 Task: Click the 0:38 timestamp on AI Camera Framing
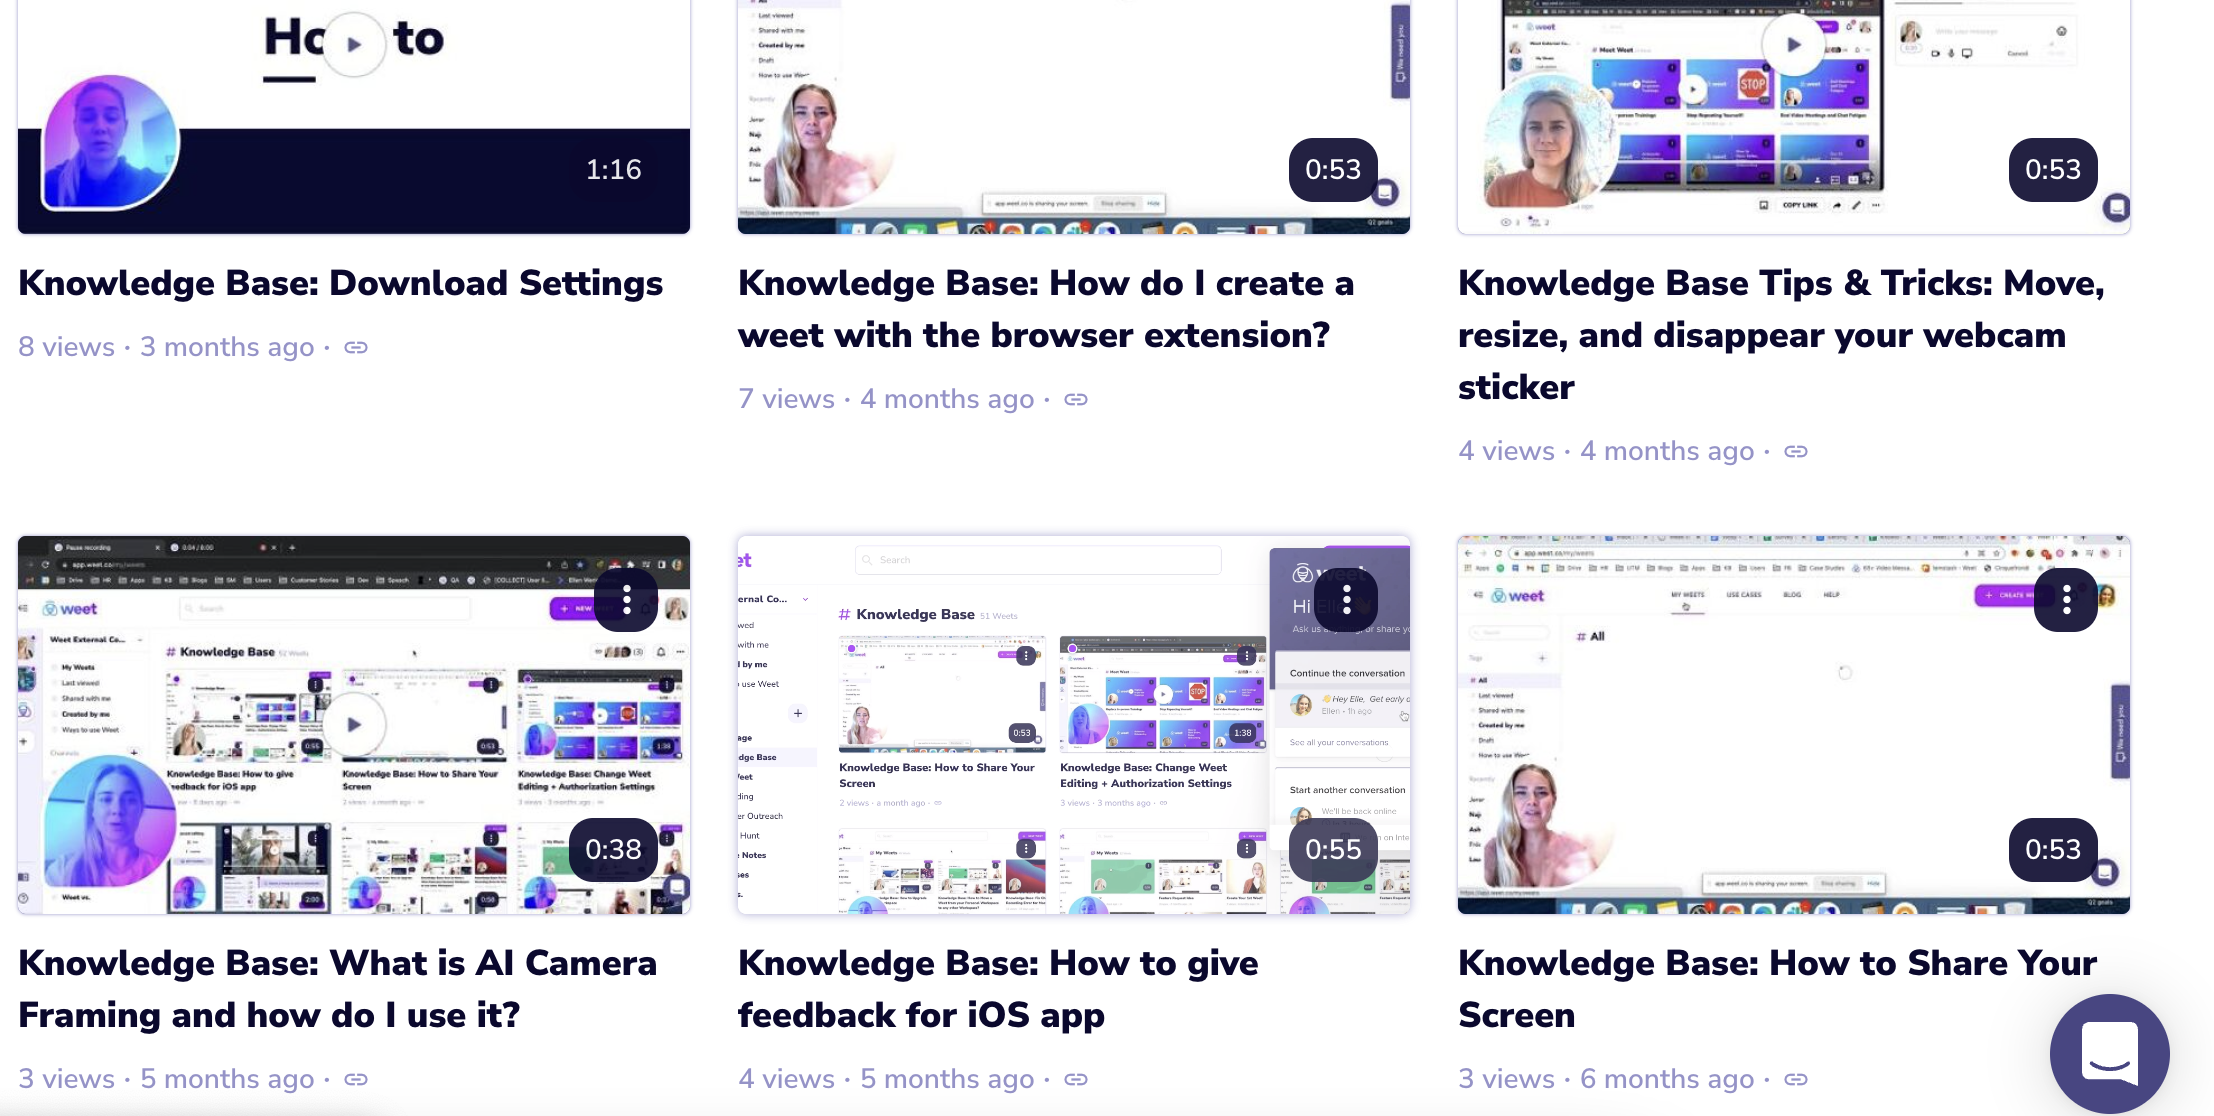(x=610, y=850)
